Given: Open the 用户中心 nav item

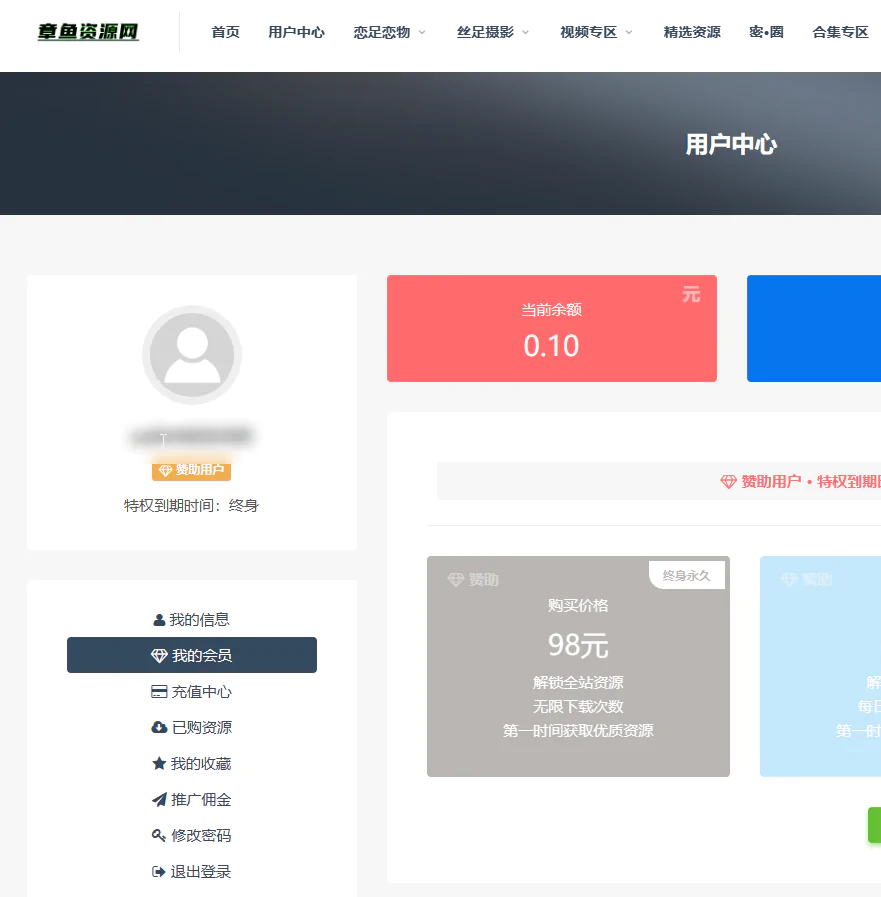Looking at the screenshot, I should 296,32.
